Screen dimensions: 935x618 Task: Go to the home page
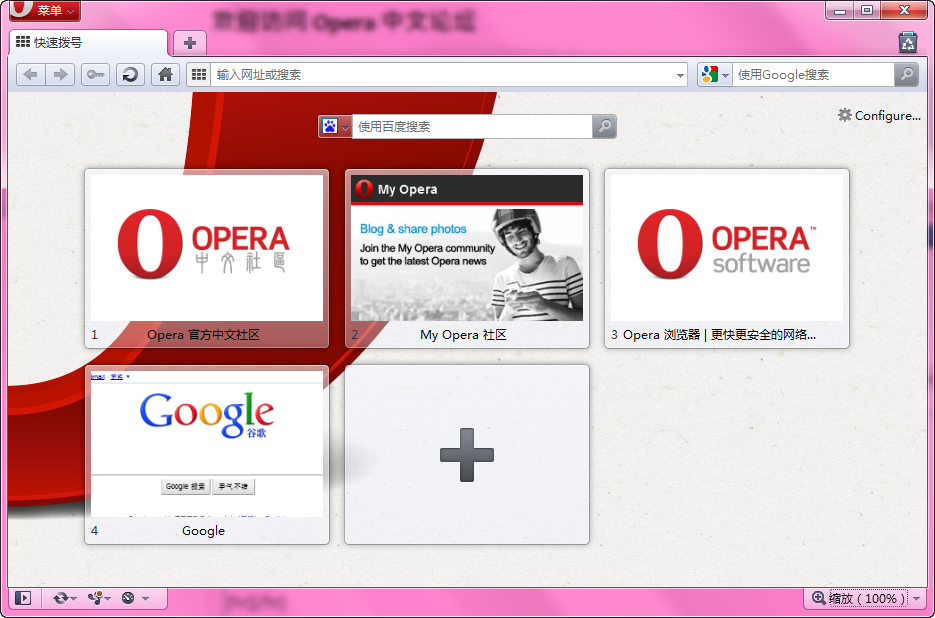165,75
